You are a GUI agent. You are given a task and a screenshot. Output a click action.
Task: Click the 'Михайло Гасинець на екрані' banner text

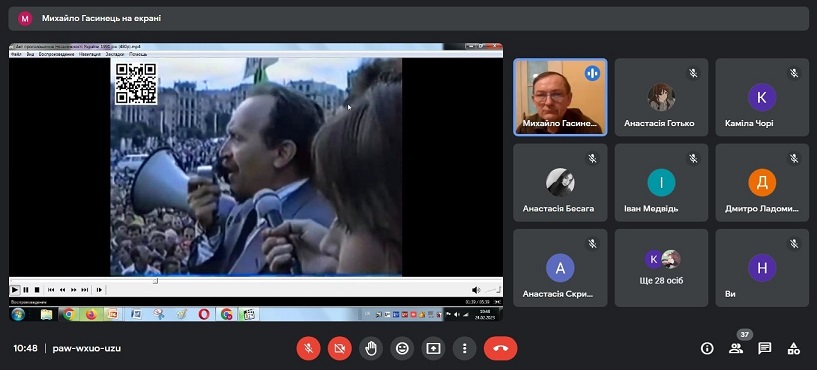pos(102,18)
